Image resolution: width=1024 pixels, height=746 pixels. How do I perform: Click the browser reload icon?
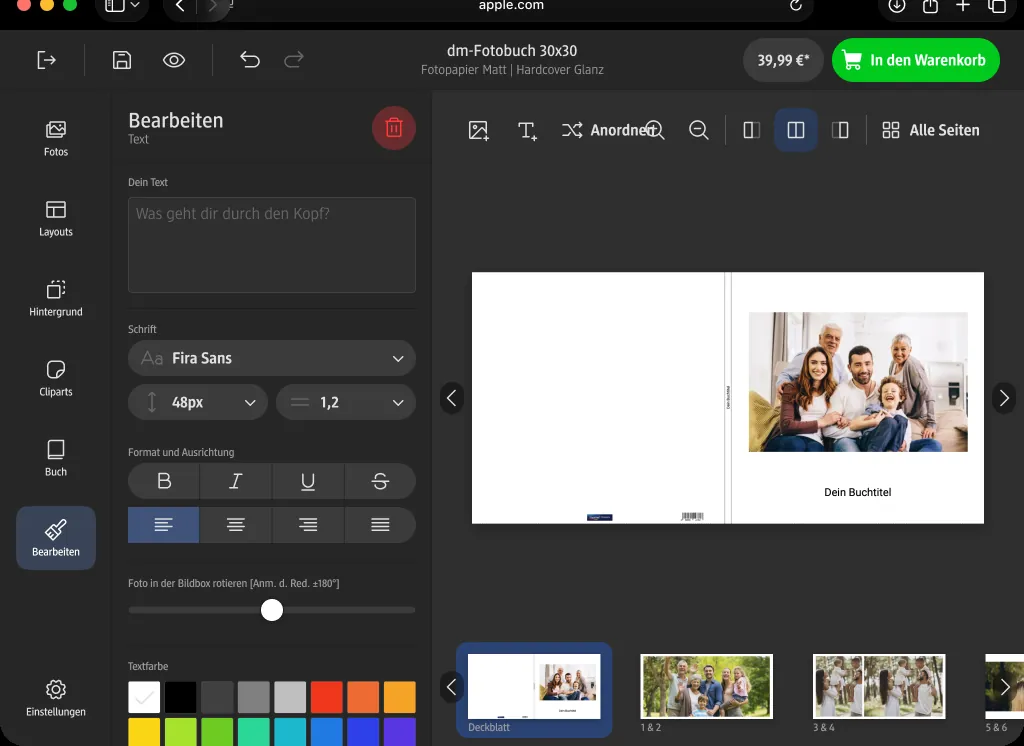[x=795, y=5]
